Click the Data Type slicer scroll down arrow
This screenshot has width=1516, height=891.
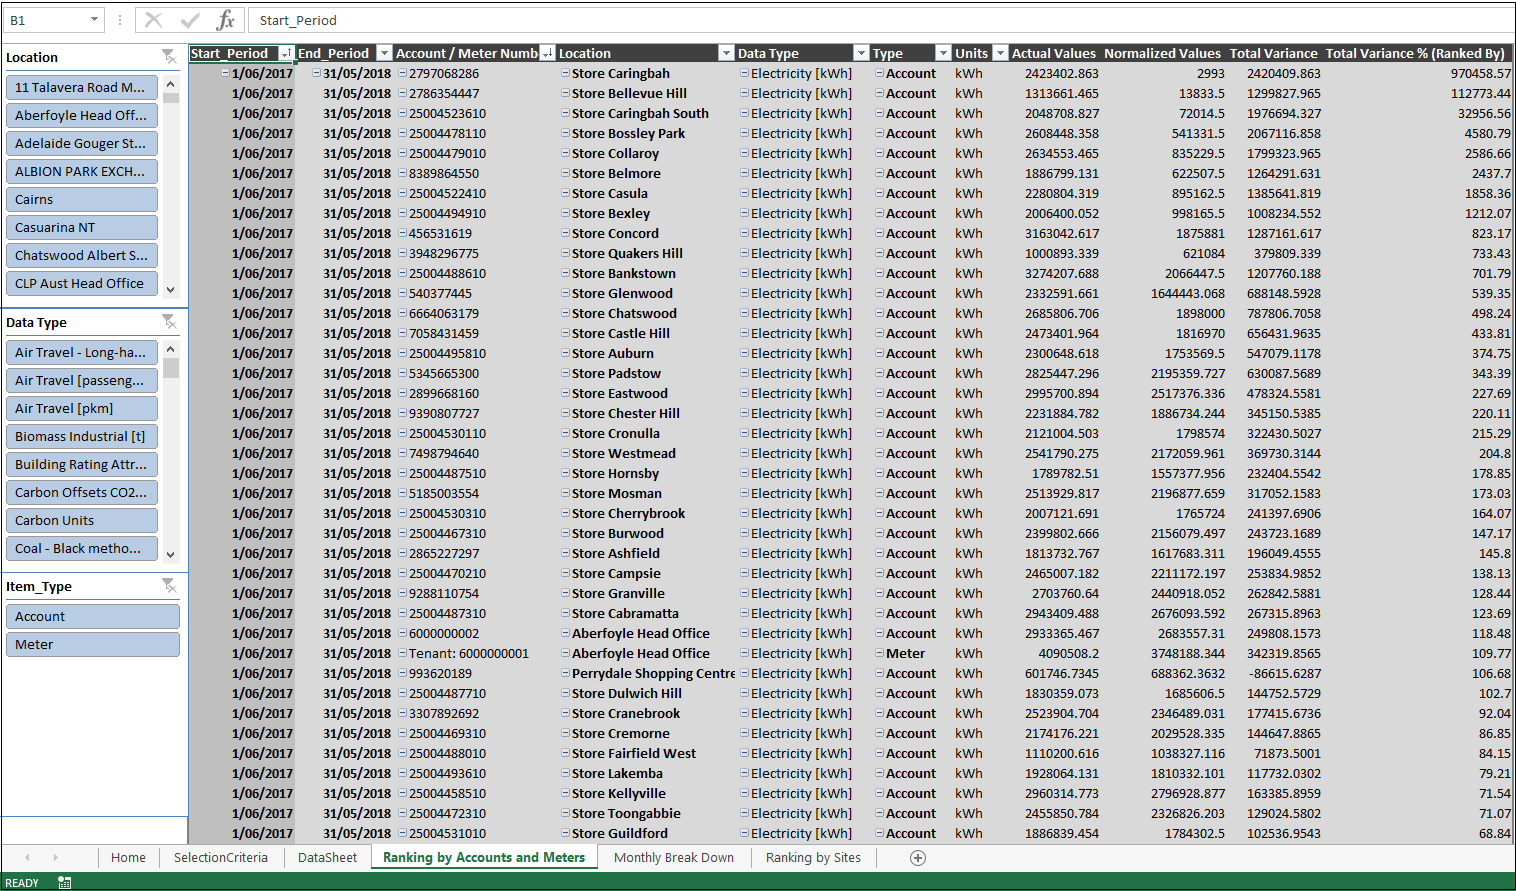(x=171, y=554)
